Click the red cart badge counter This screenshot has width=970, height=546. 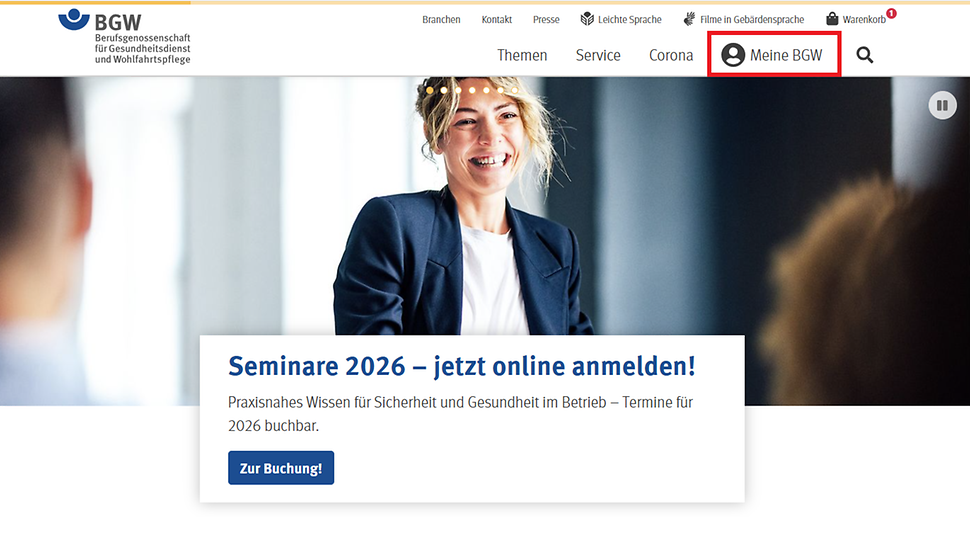click(x=891, y=13)
